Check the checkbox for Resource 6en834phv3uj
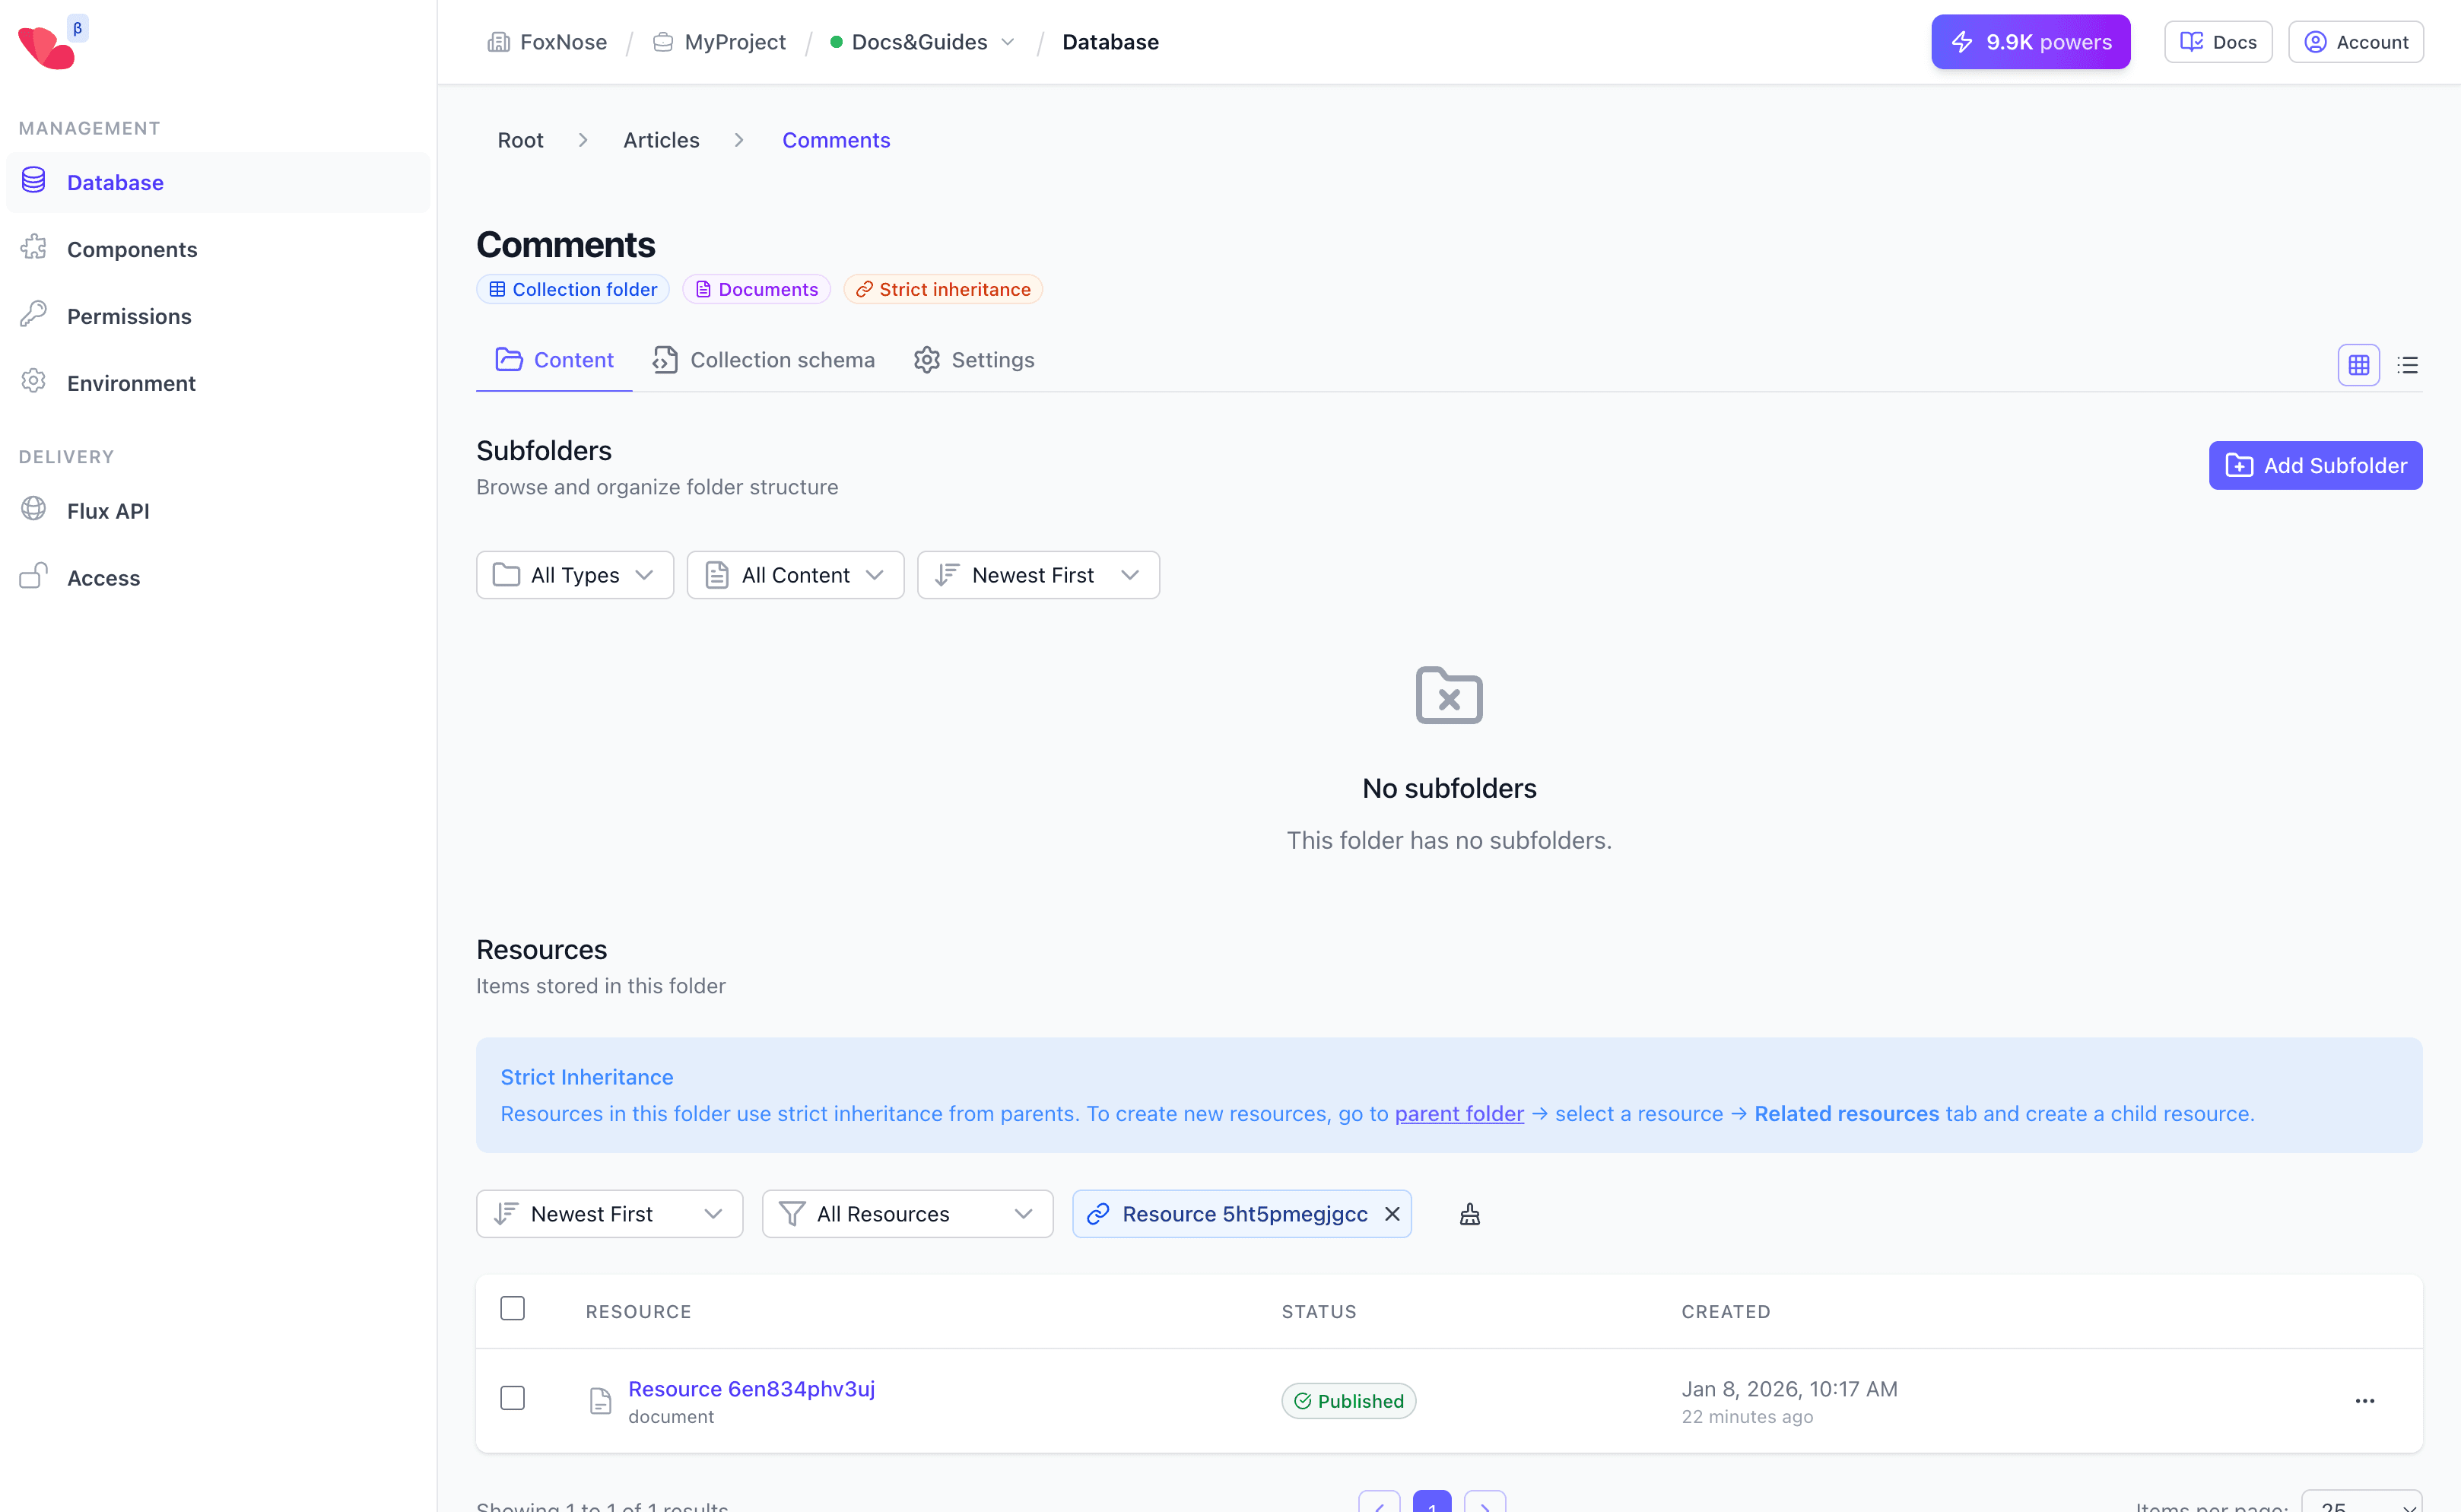Image resolution: width=2461 pixels, height=1512 pixels. click(x=512, y=1398)
